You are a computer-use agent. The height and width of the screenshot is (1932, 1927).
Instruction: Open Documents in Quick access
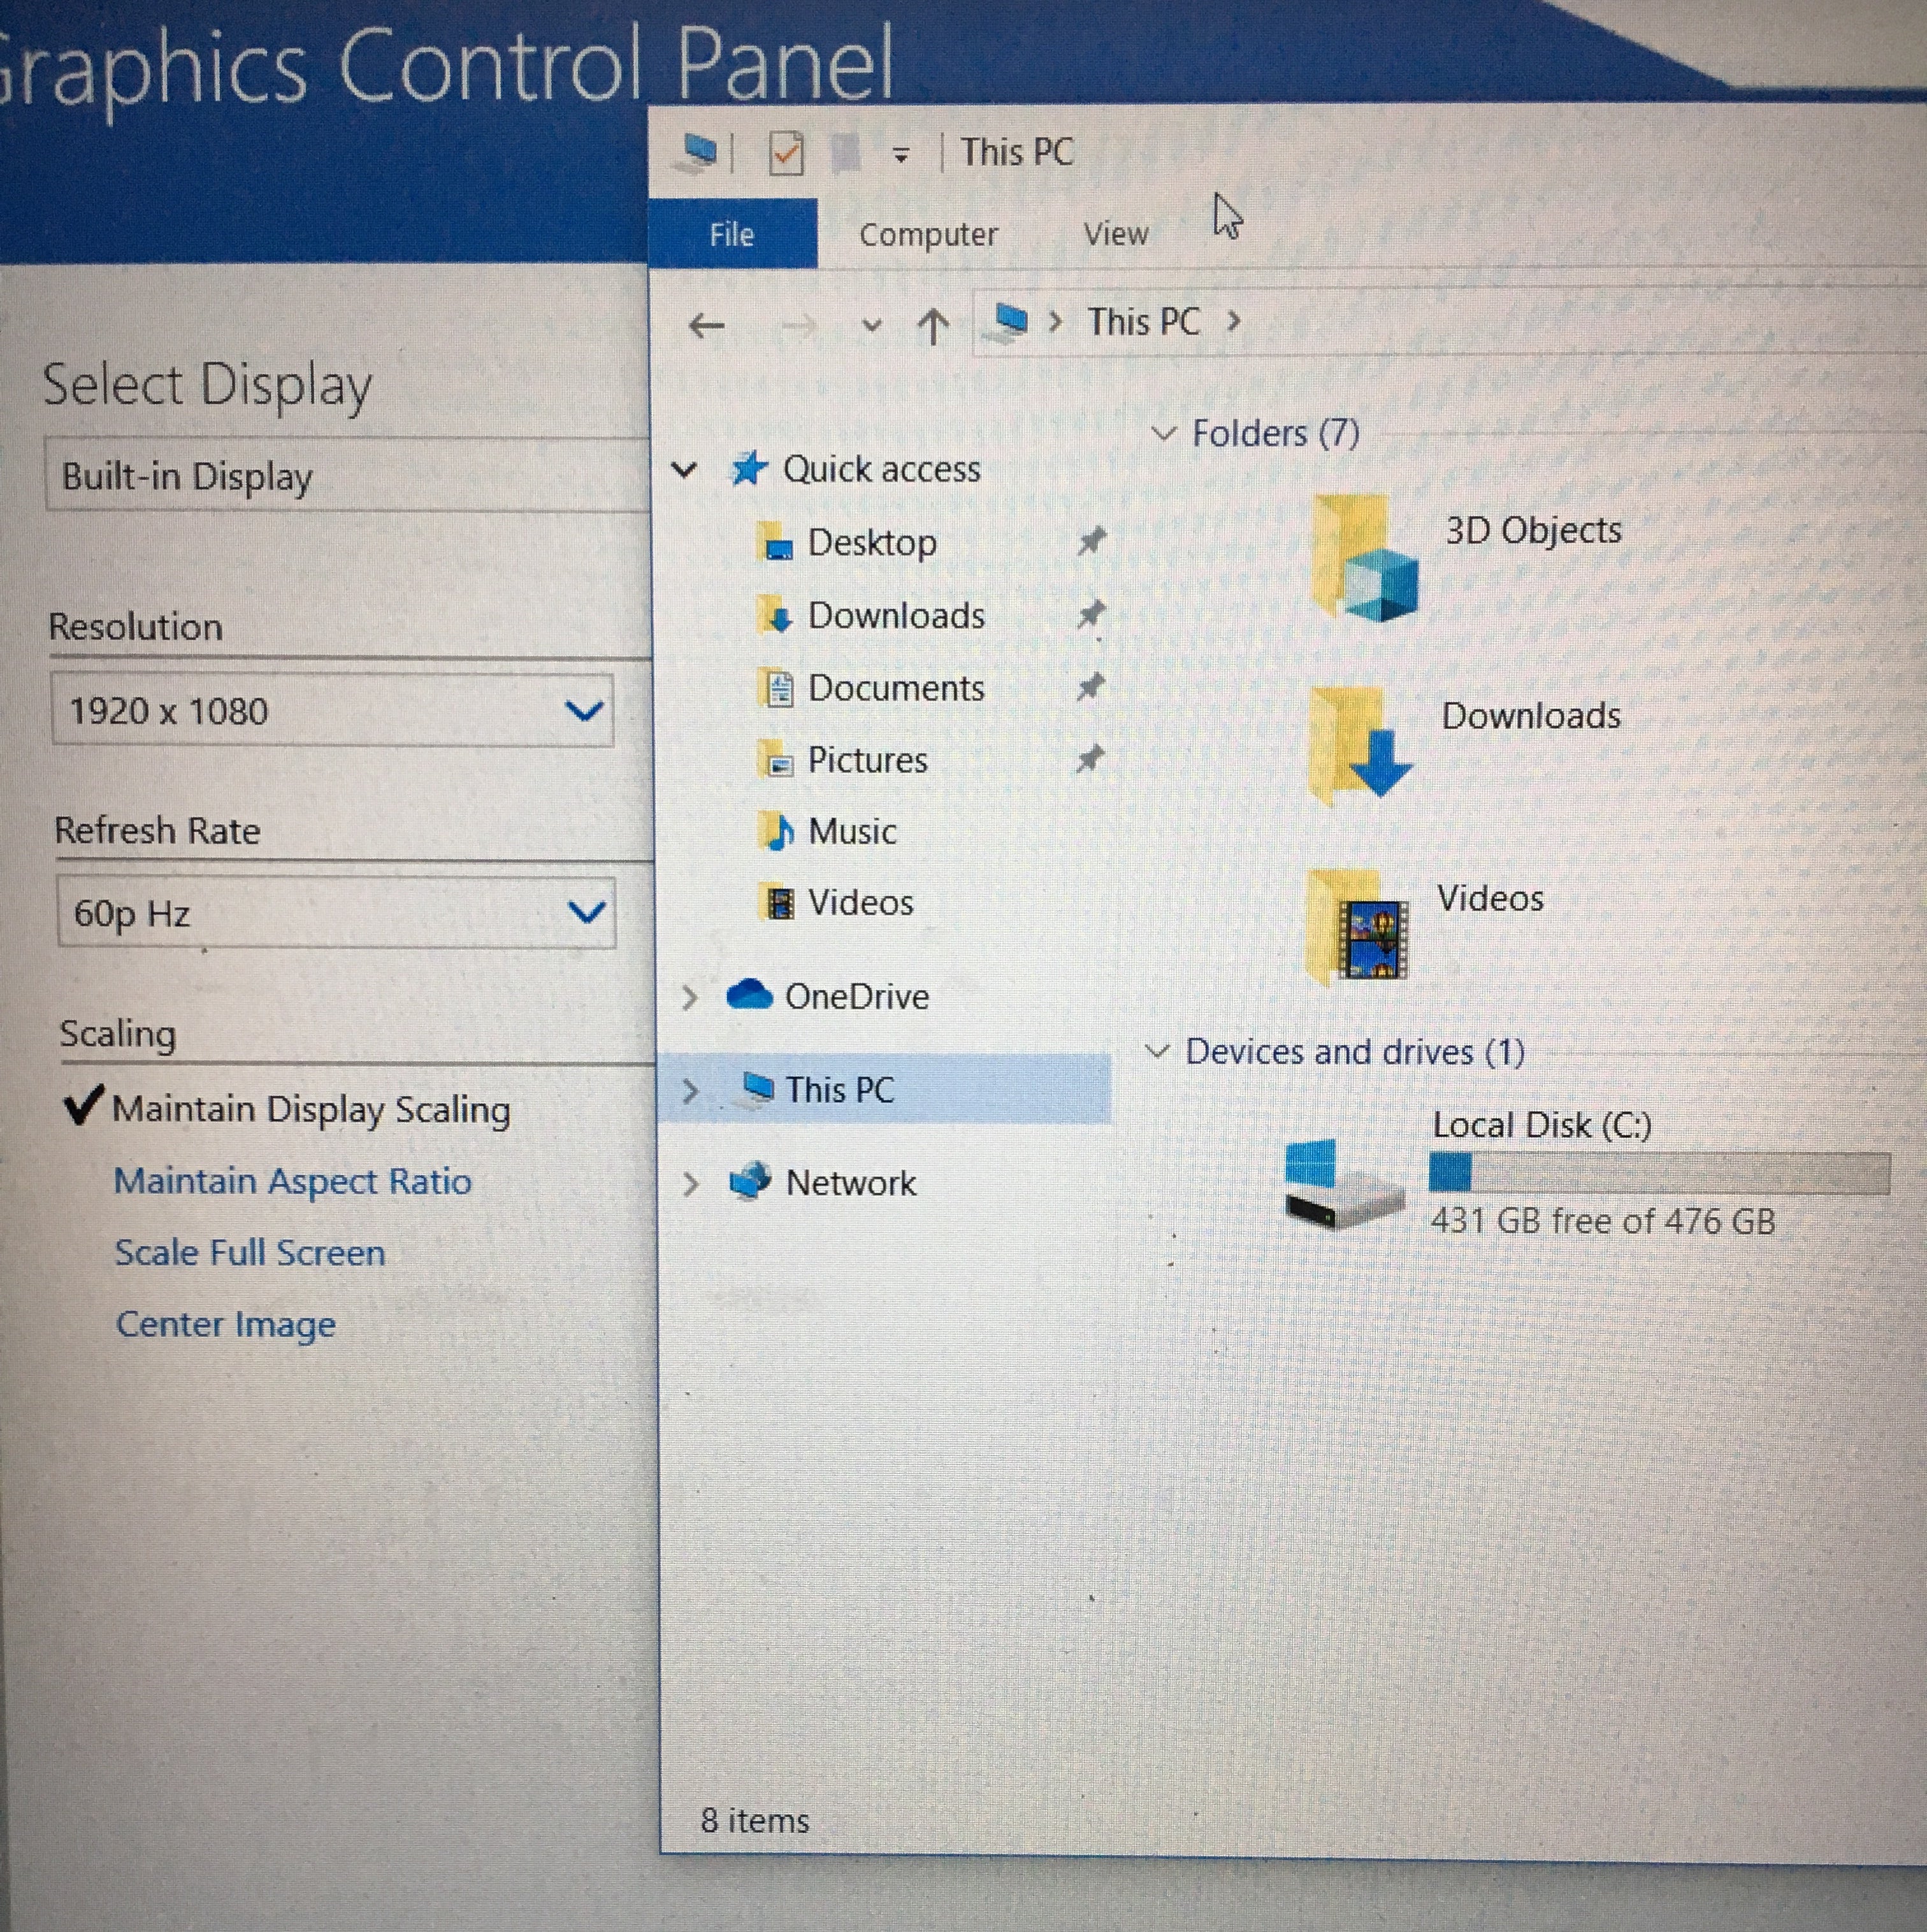[x=896, y=688]
